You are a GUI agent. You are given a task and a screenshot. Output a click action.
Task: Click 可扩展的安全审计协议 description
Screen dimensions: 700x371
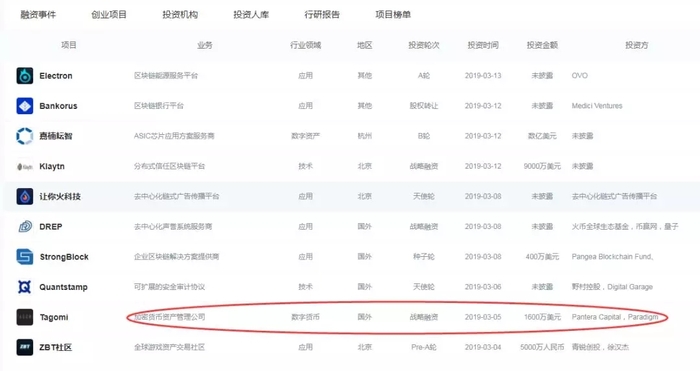click(x=169, y=287)
